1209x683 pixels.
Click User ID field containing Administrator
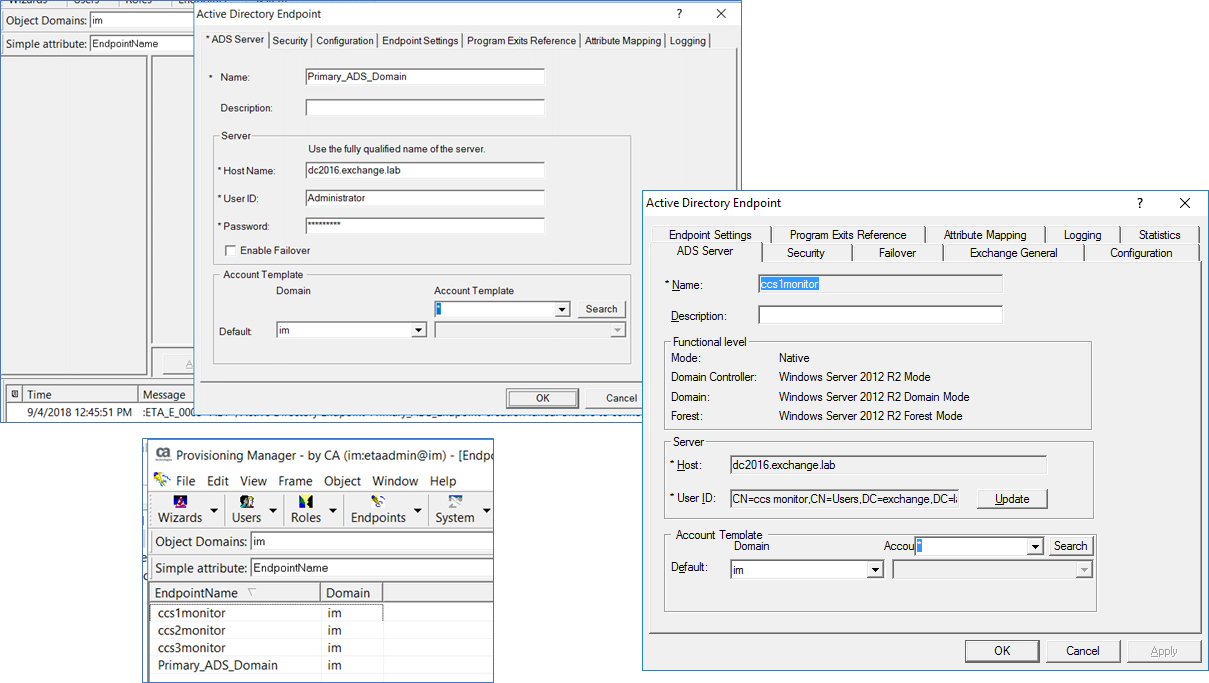(425, 198)
